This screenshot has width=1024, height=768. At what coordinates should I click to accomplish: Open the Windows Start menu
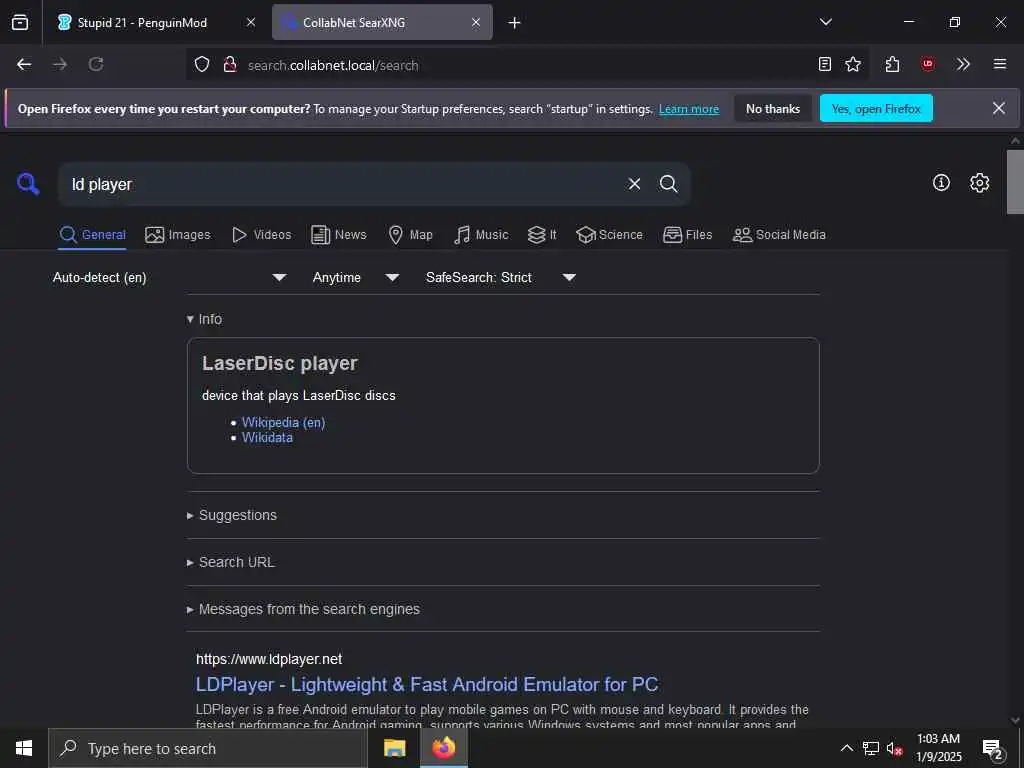[24, 748]
